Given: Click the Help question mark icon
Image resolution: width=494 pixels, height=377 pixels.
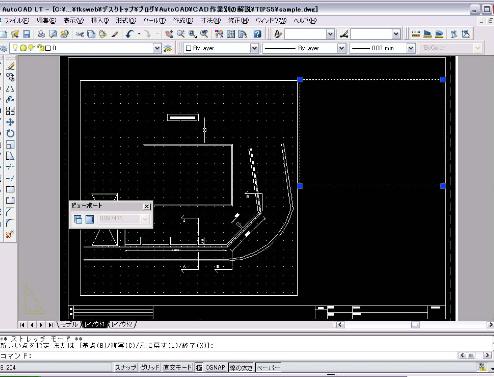Looking at the screenshot, I should point(257,34).
